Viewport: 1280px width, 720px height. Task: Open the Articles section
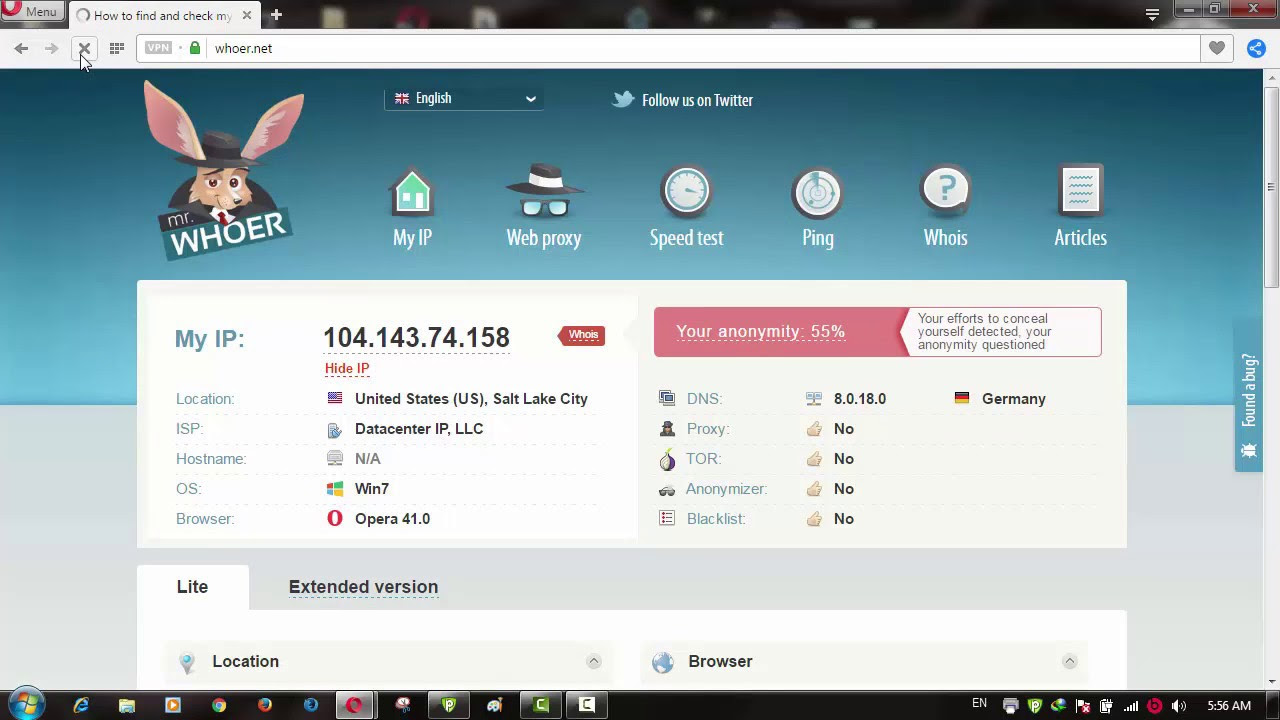pyautogui.click(x=1080, y=206)
